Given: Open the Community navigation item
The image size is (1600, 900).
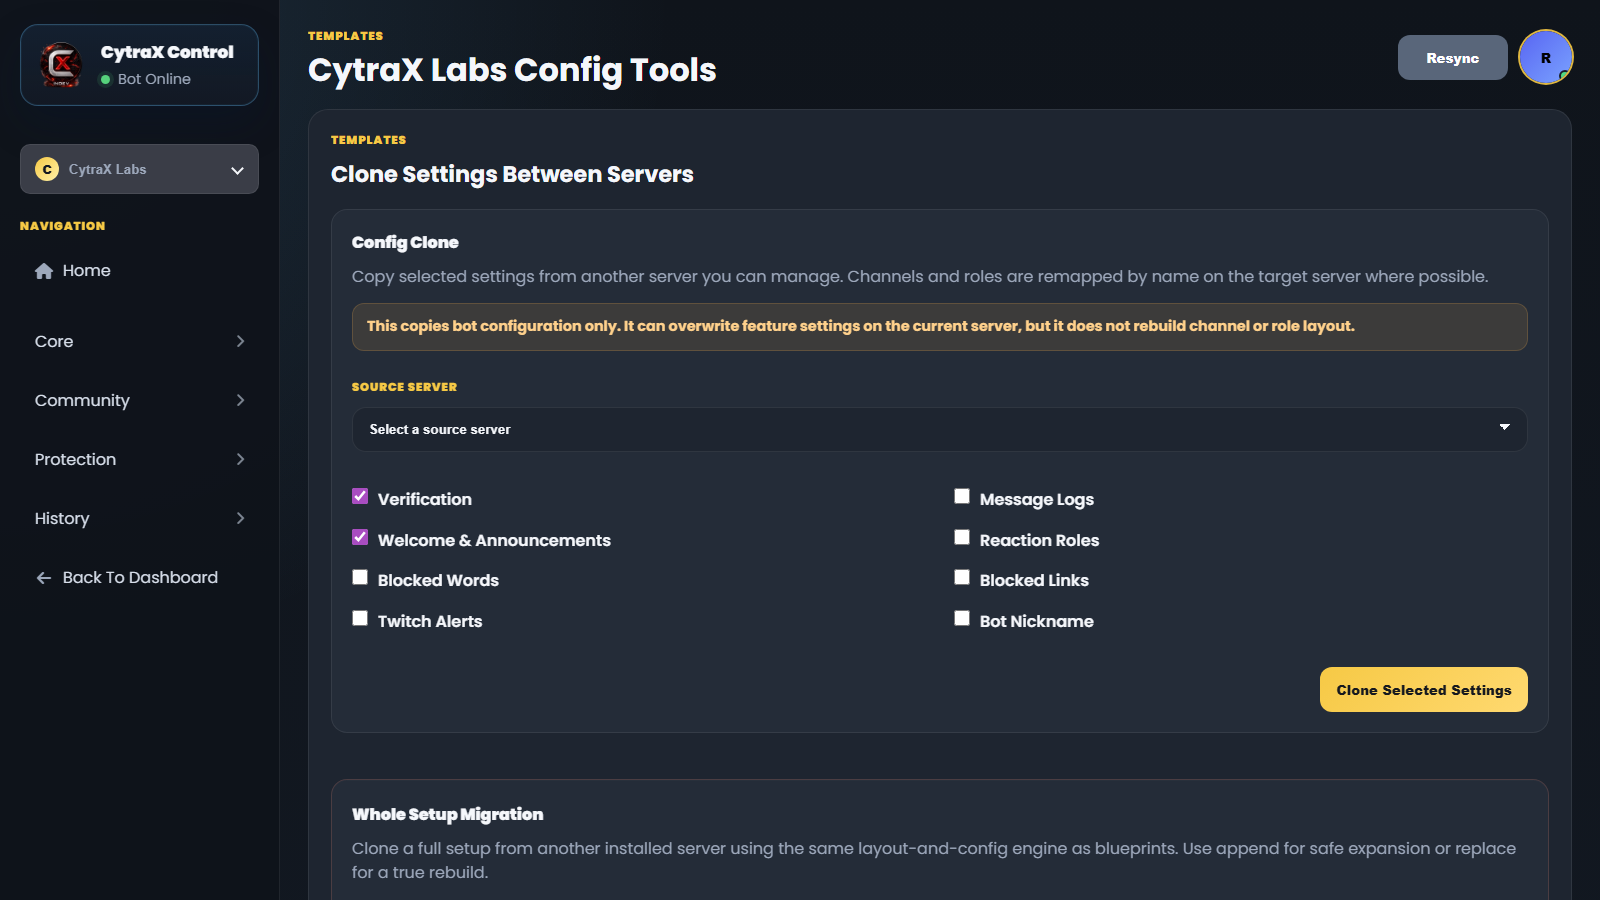Looking at the screenshot, I should click(139, 401).
